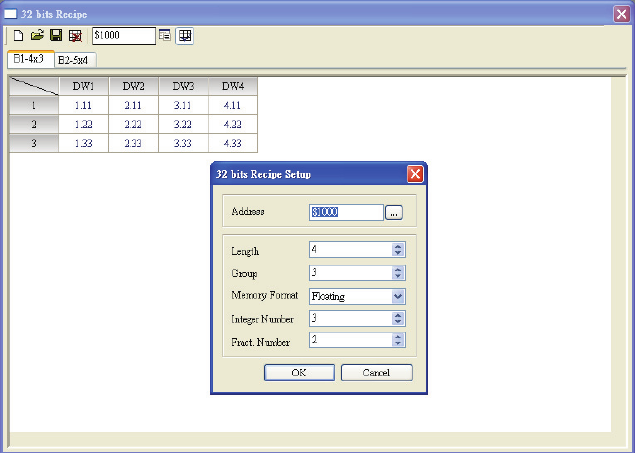Select the DW1 column header
635x453 pixels.
point(84,86)
